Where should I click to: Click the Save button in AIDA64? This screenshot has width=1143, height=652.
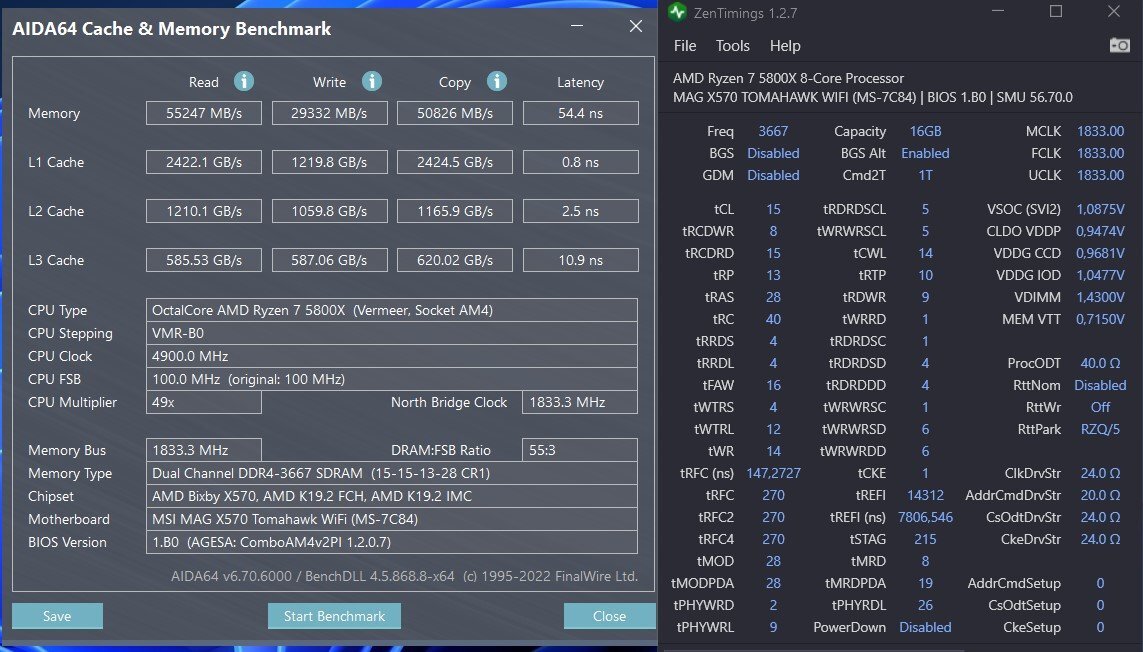click(x=57, y=616)
